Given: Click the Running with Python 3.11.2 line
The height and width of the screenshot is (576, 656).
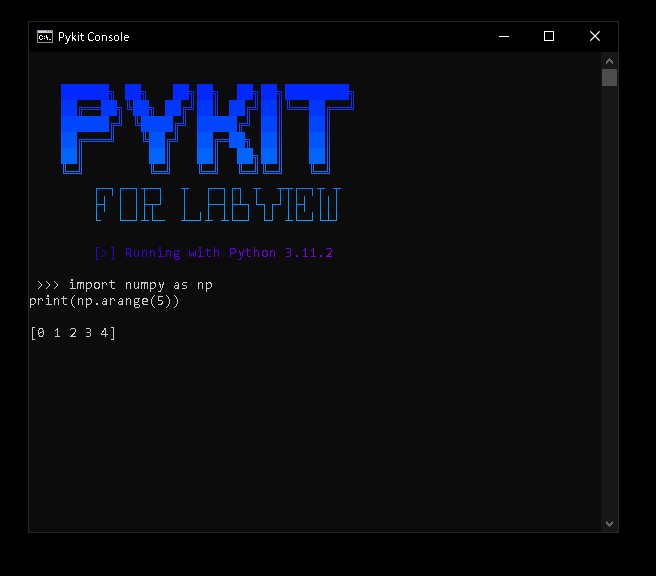Looking at the screenshot, I should pos(214,253).
